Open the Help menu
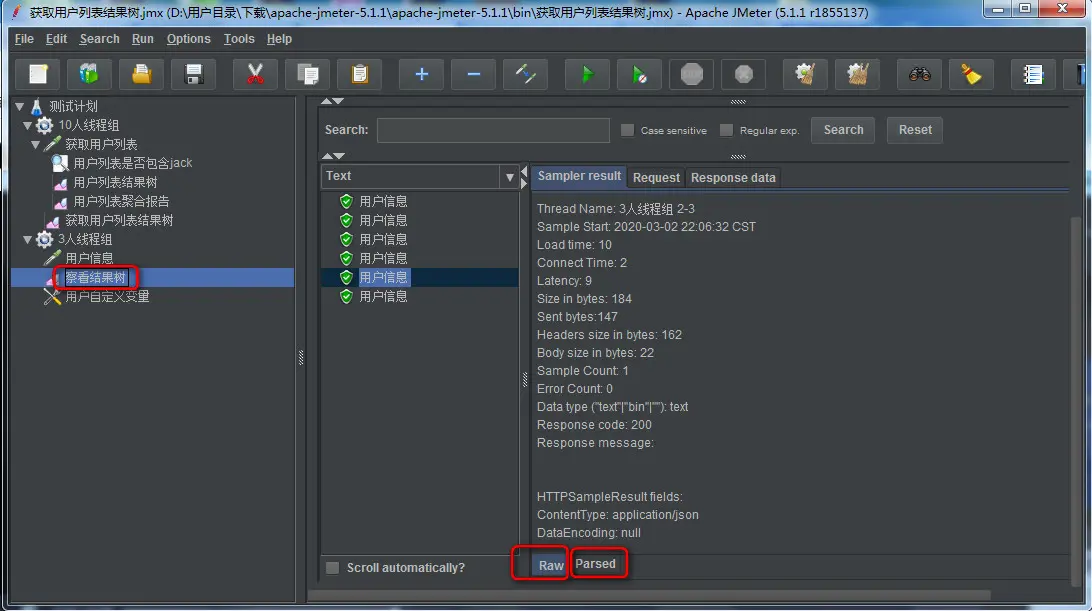Screen dimensions: 1092x611 [279, 39]
